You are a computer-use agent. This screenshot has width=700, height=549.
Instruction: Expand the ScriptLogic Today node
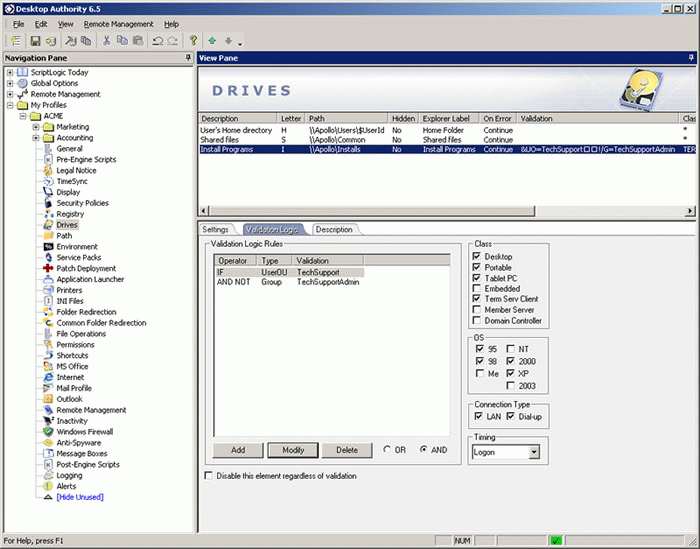[10, 72]
